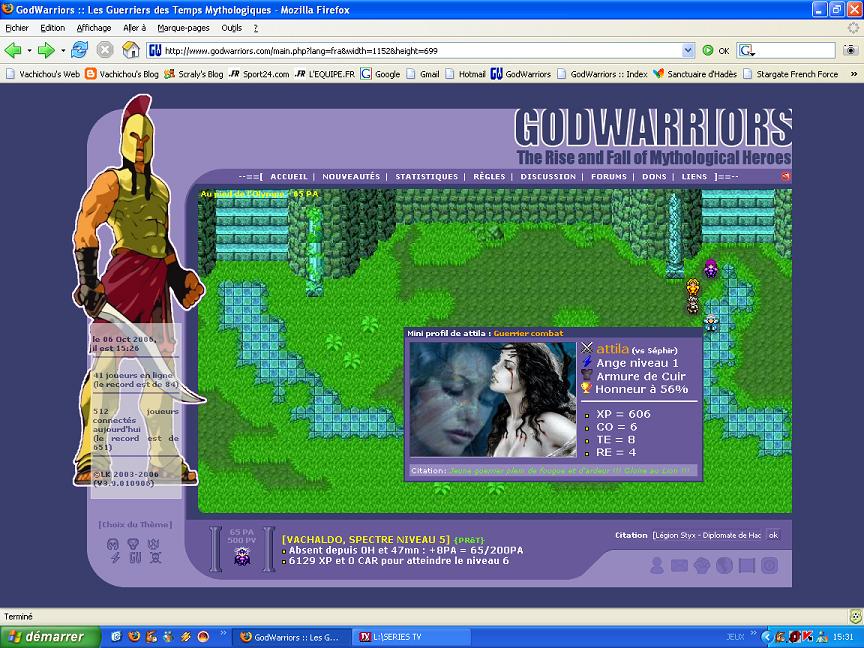Click the lightning icon beside Ange niveau 1
Image resolution: width=864 pixels, height=648 pixels.
click(x=587, y=362)
